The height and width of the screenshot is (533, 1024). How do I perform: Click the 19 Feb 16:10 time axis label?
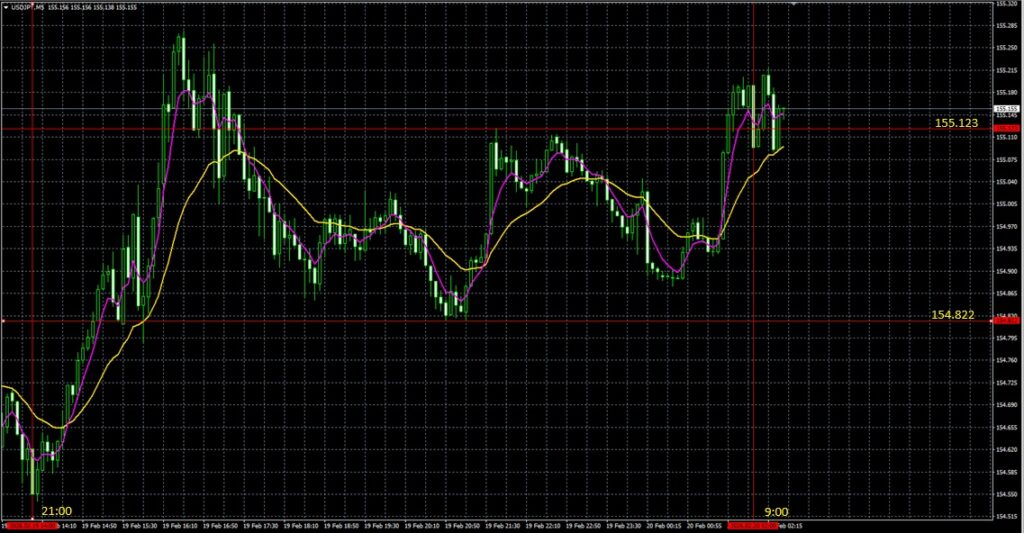(181, 526)
